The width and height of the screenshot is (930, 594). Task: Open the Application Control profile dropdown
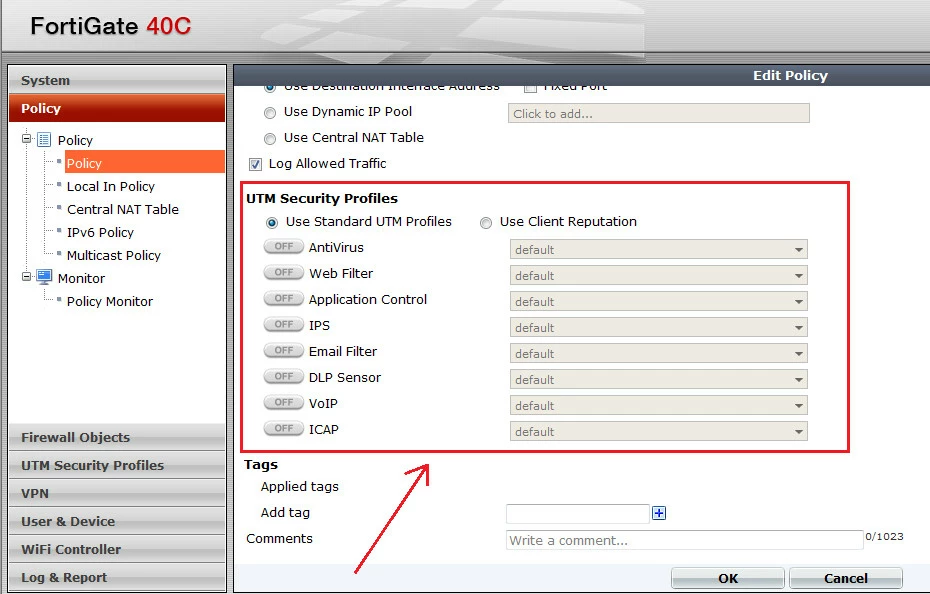coord(658,301)
